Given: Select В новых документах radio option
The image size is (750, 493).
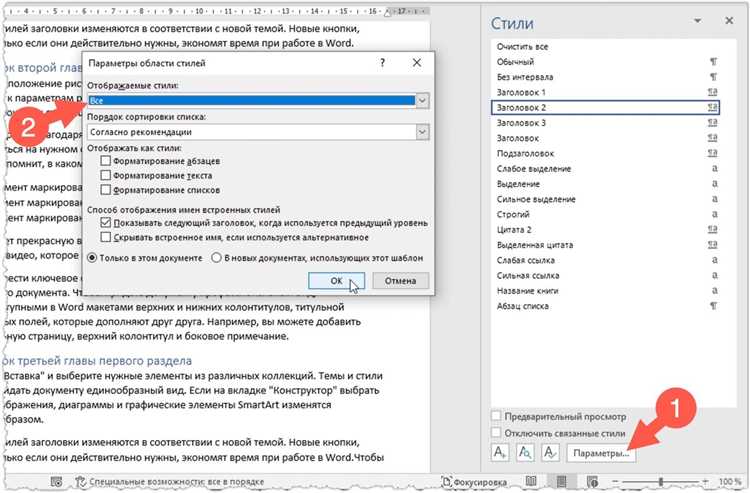Looking at the screenshot, I should click(216, 258).
